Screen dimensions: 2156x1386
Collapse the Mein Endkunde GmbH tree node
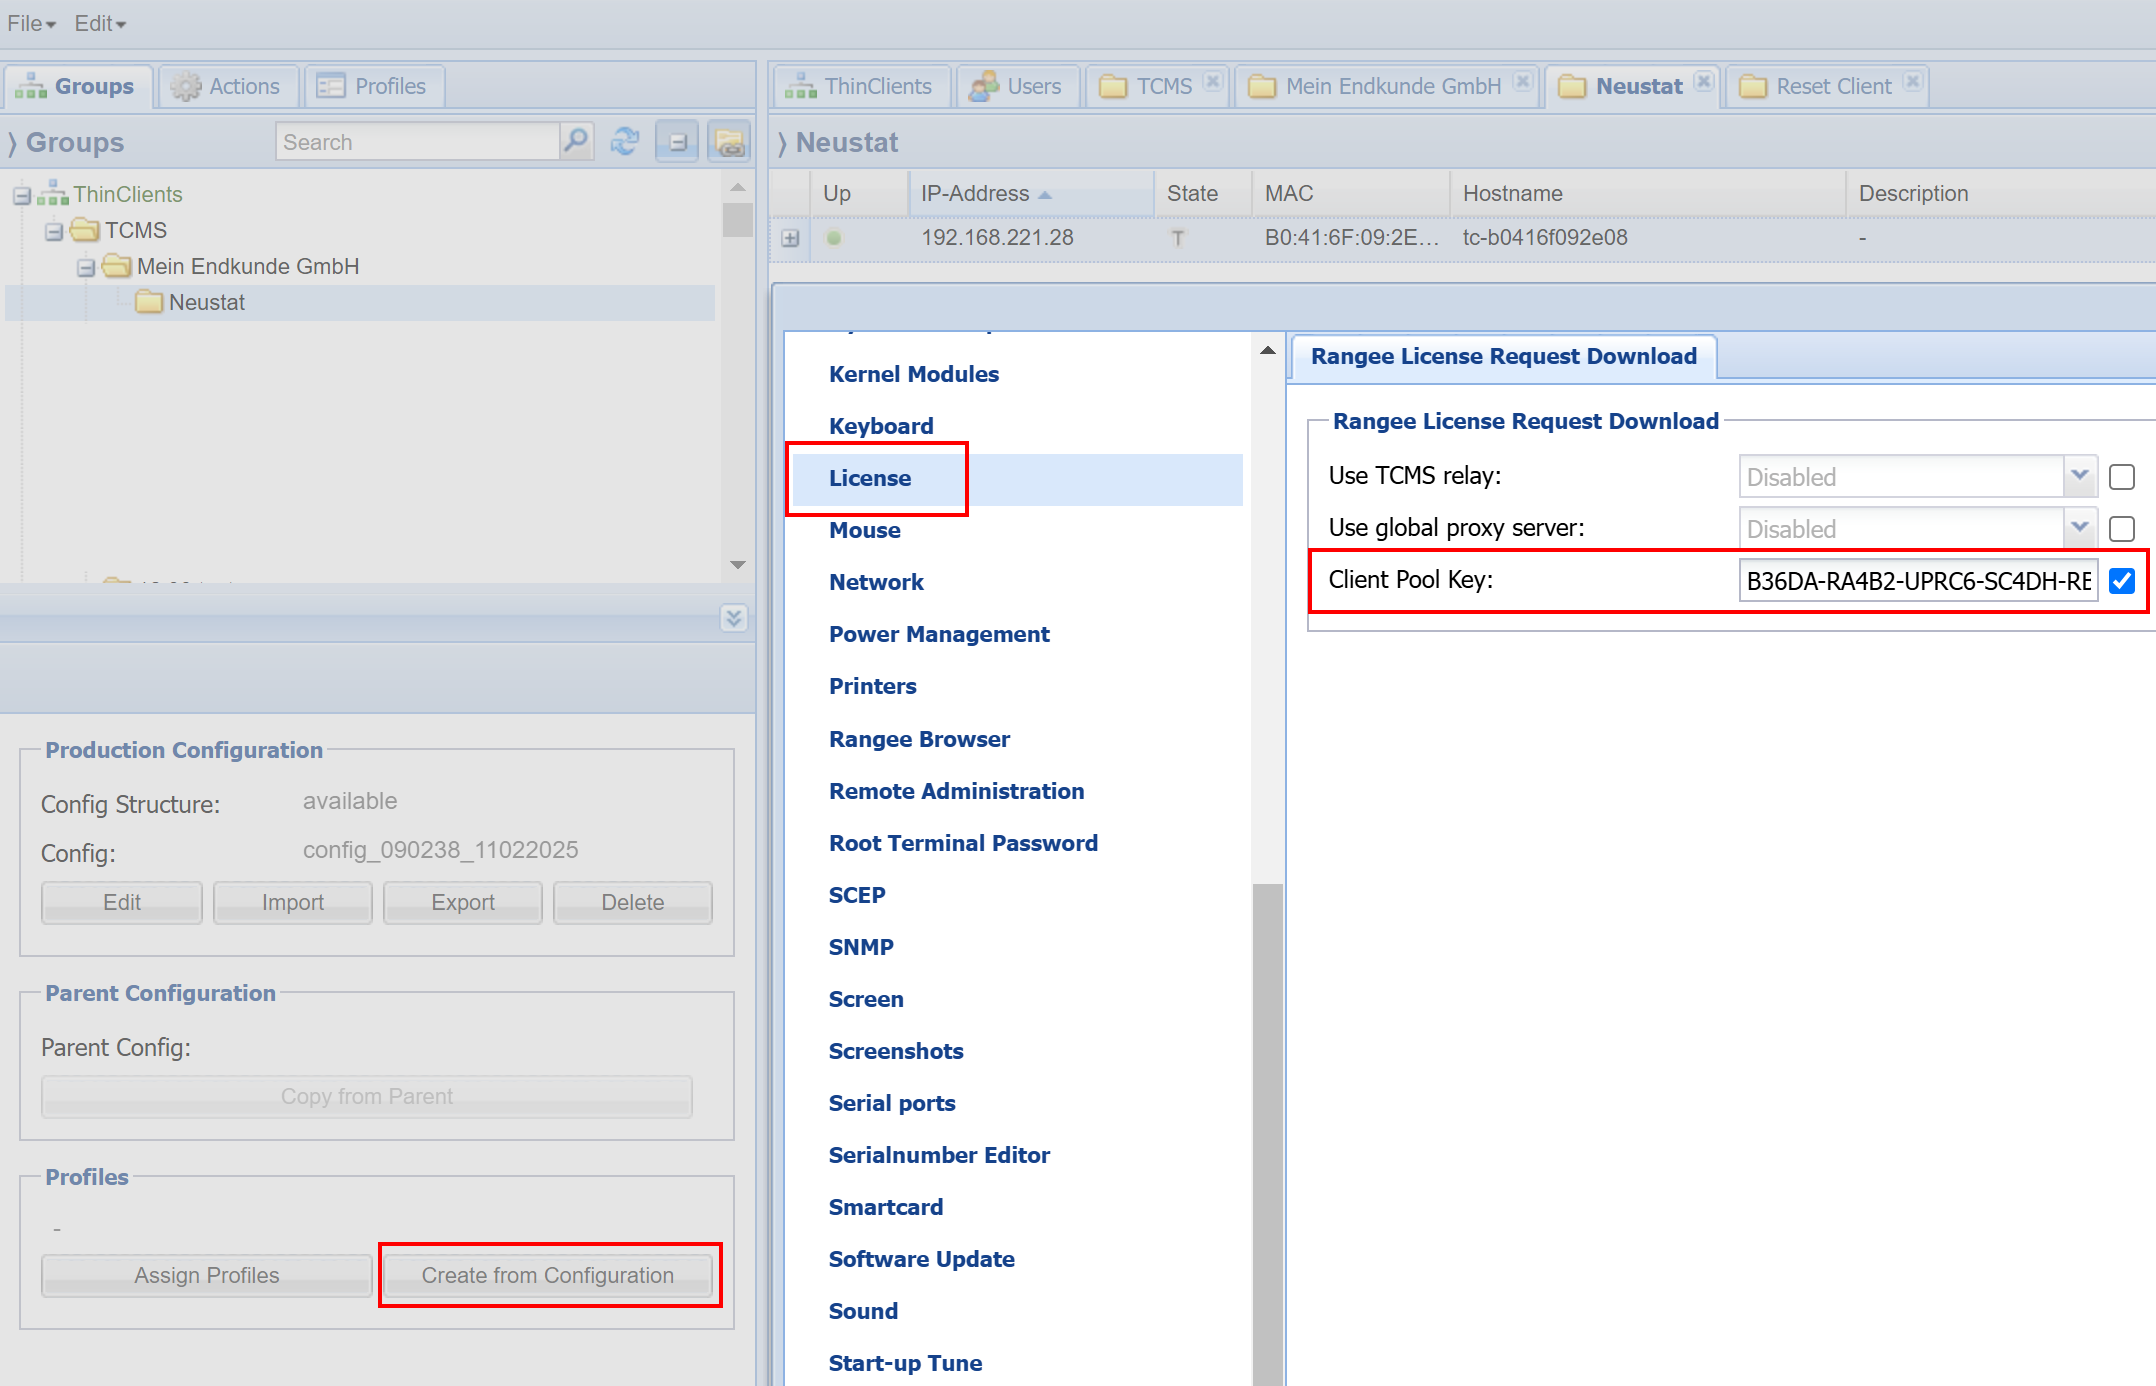point(86,267)
